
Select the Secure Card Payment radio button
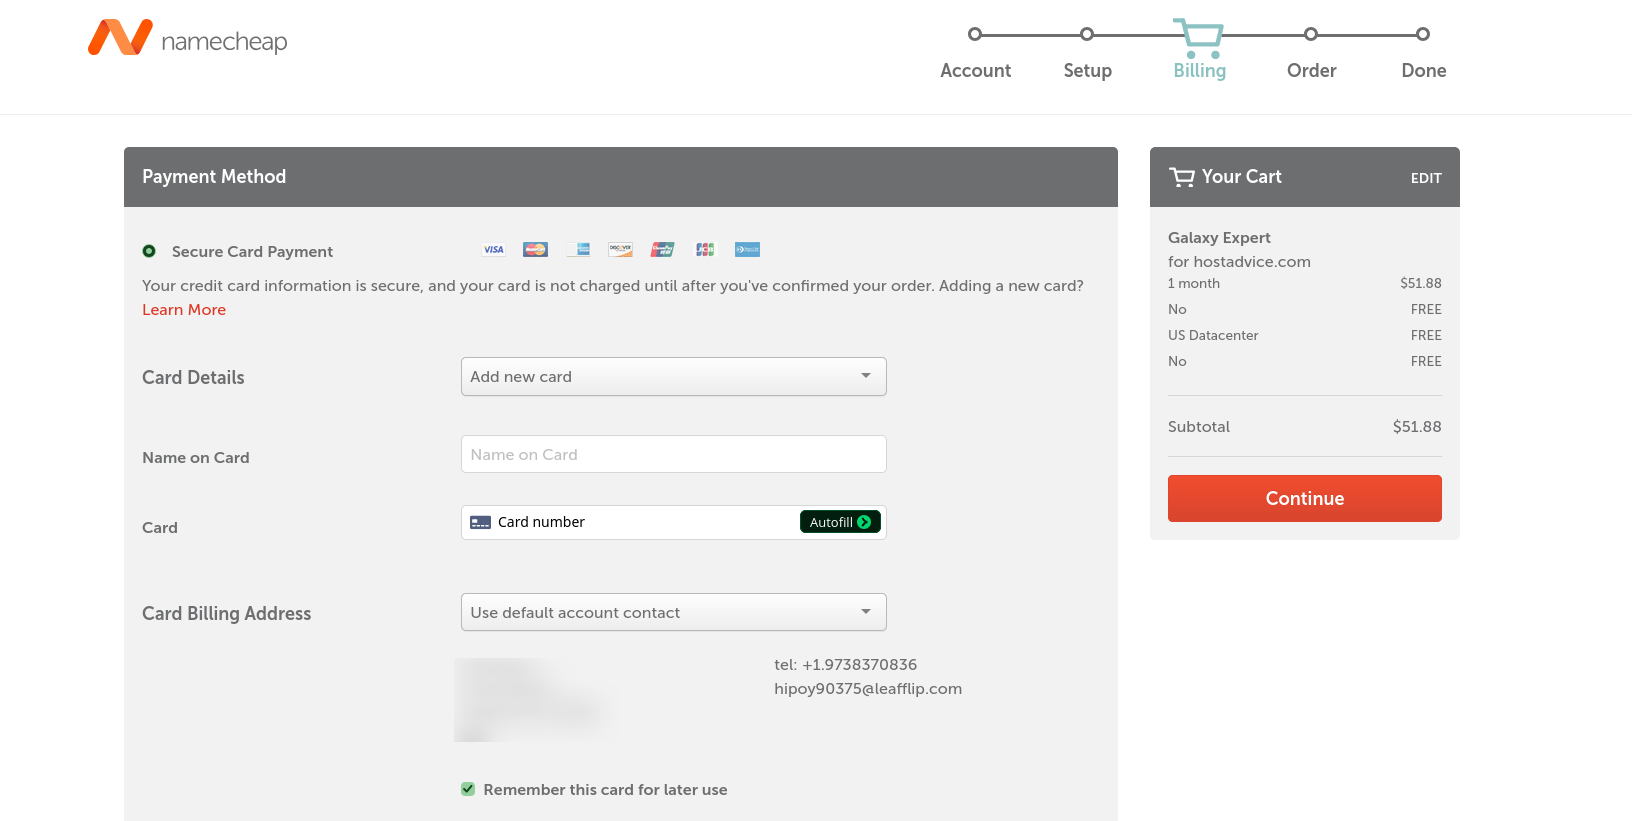click(x=149, y=251)
